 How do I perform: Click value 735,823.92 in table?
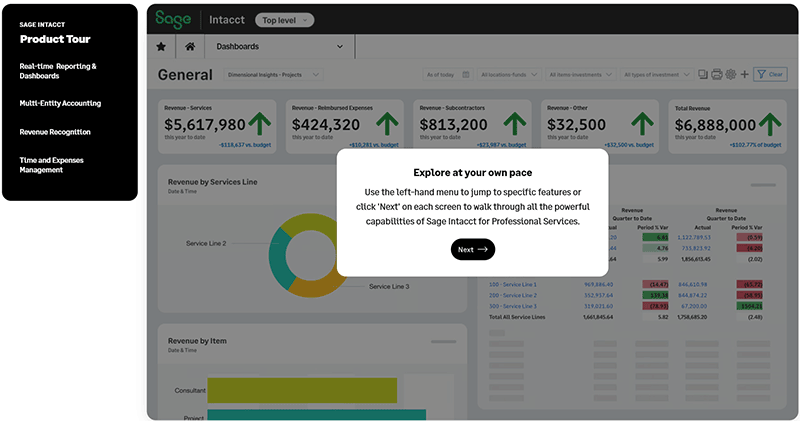tap(696, 248)
